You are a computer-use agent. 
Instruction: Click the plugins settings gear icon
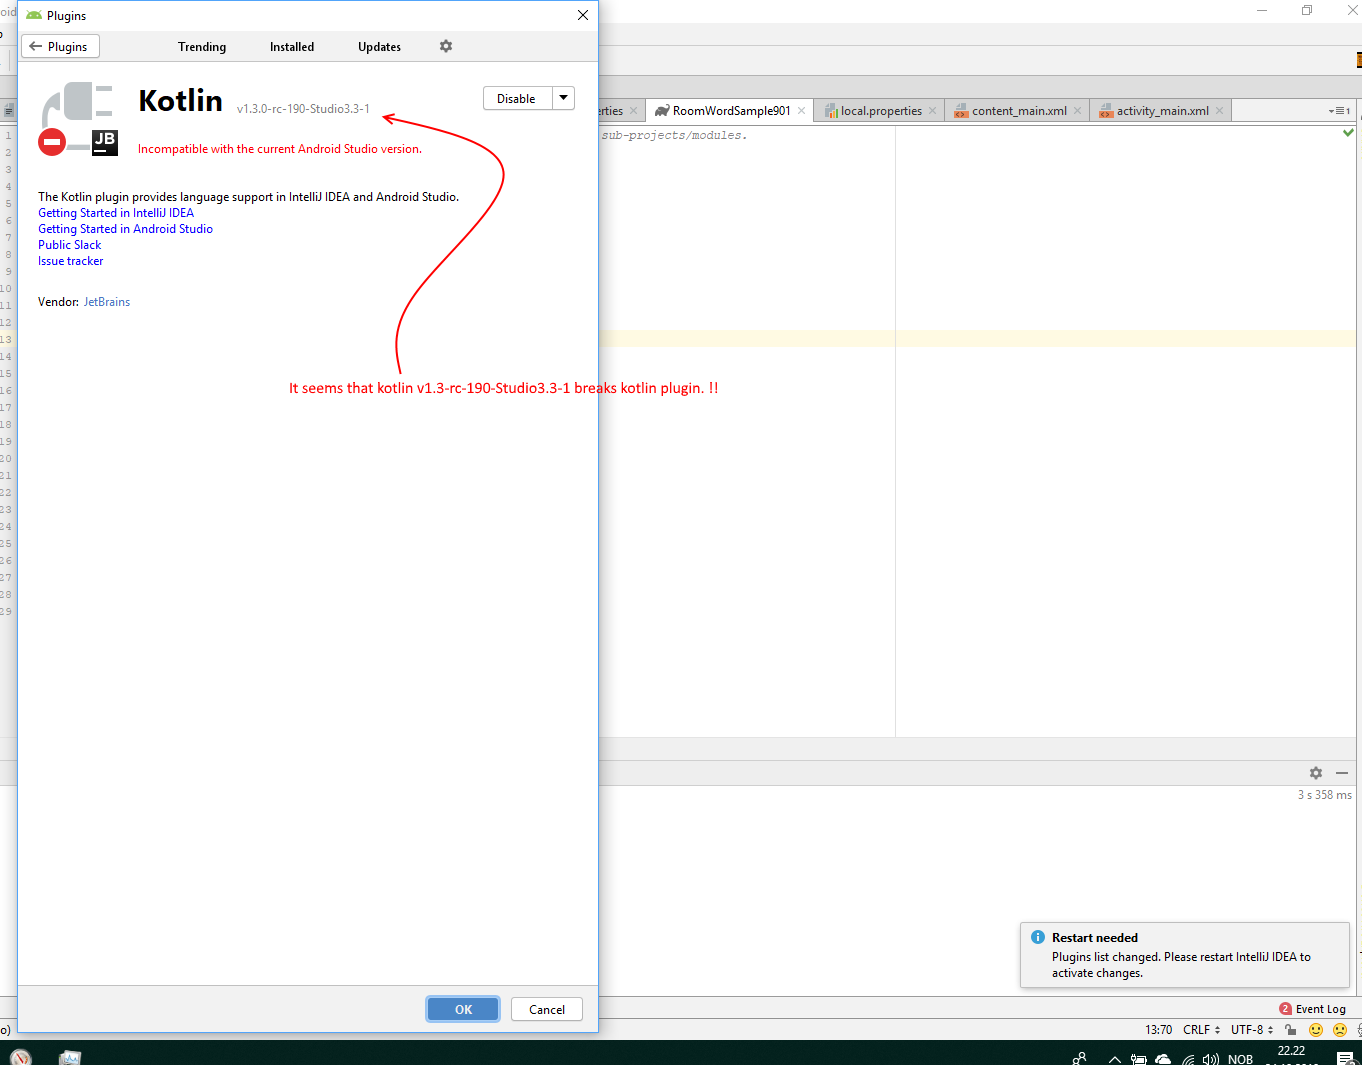446,46
